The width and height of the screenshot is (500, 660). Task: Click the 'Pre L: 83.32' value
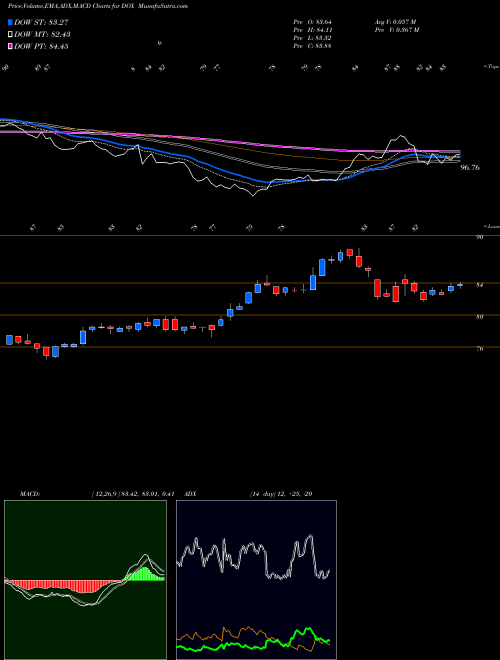314,38
